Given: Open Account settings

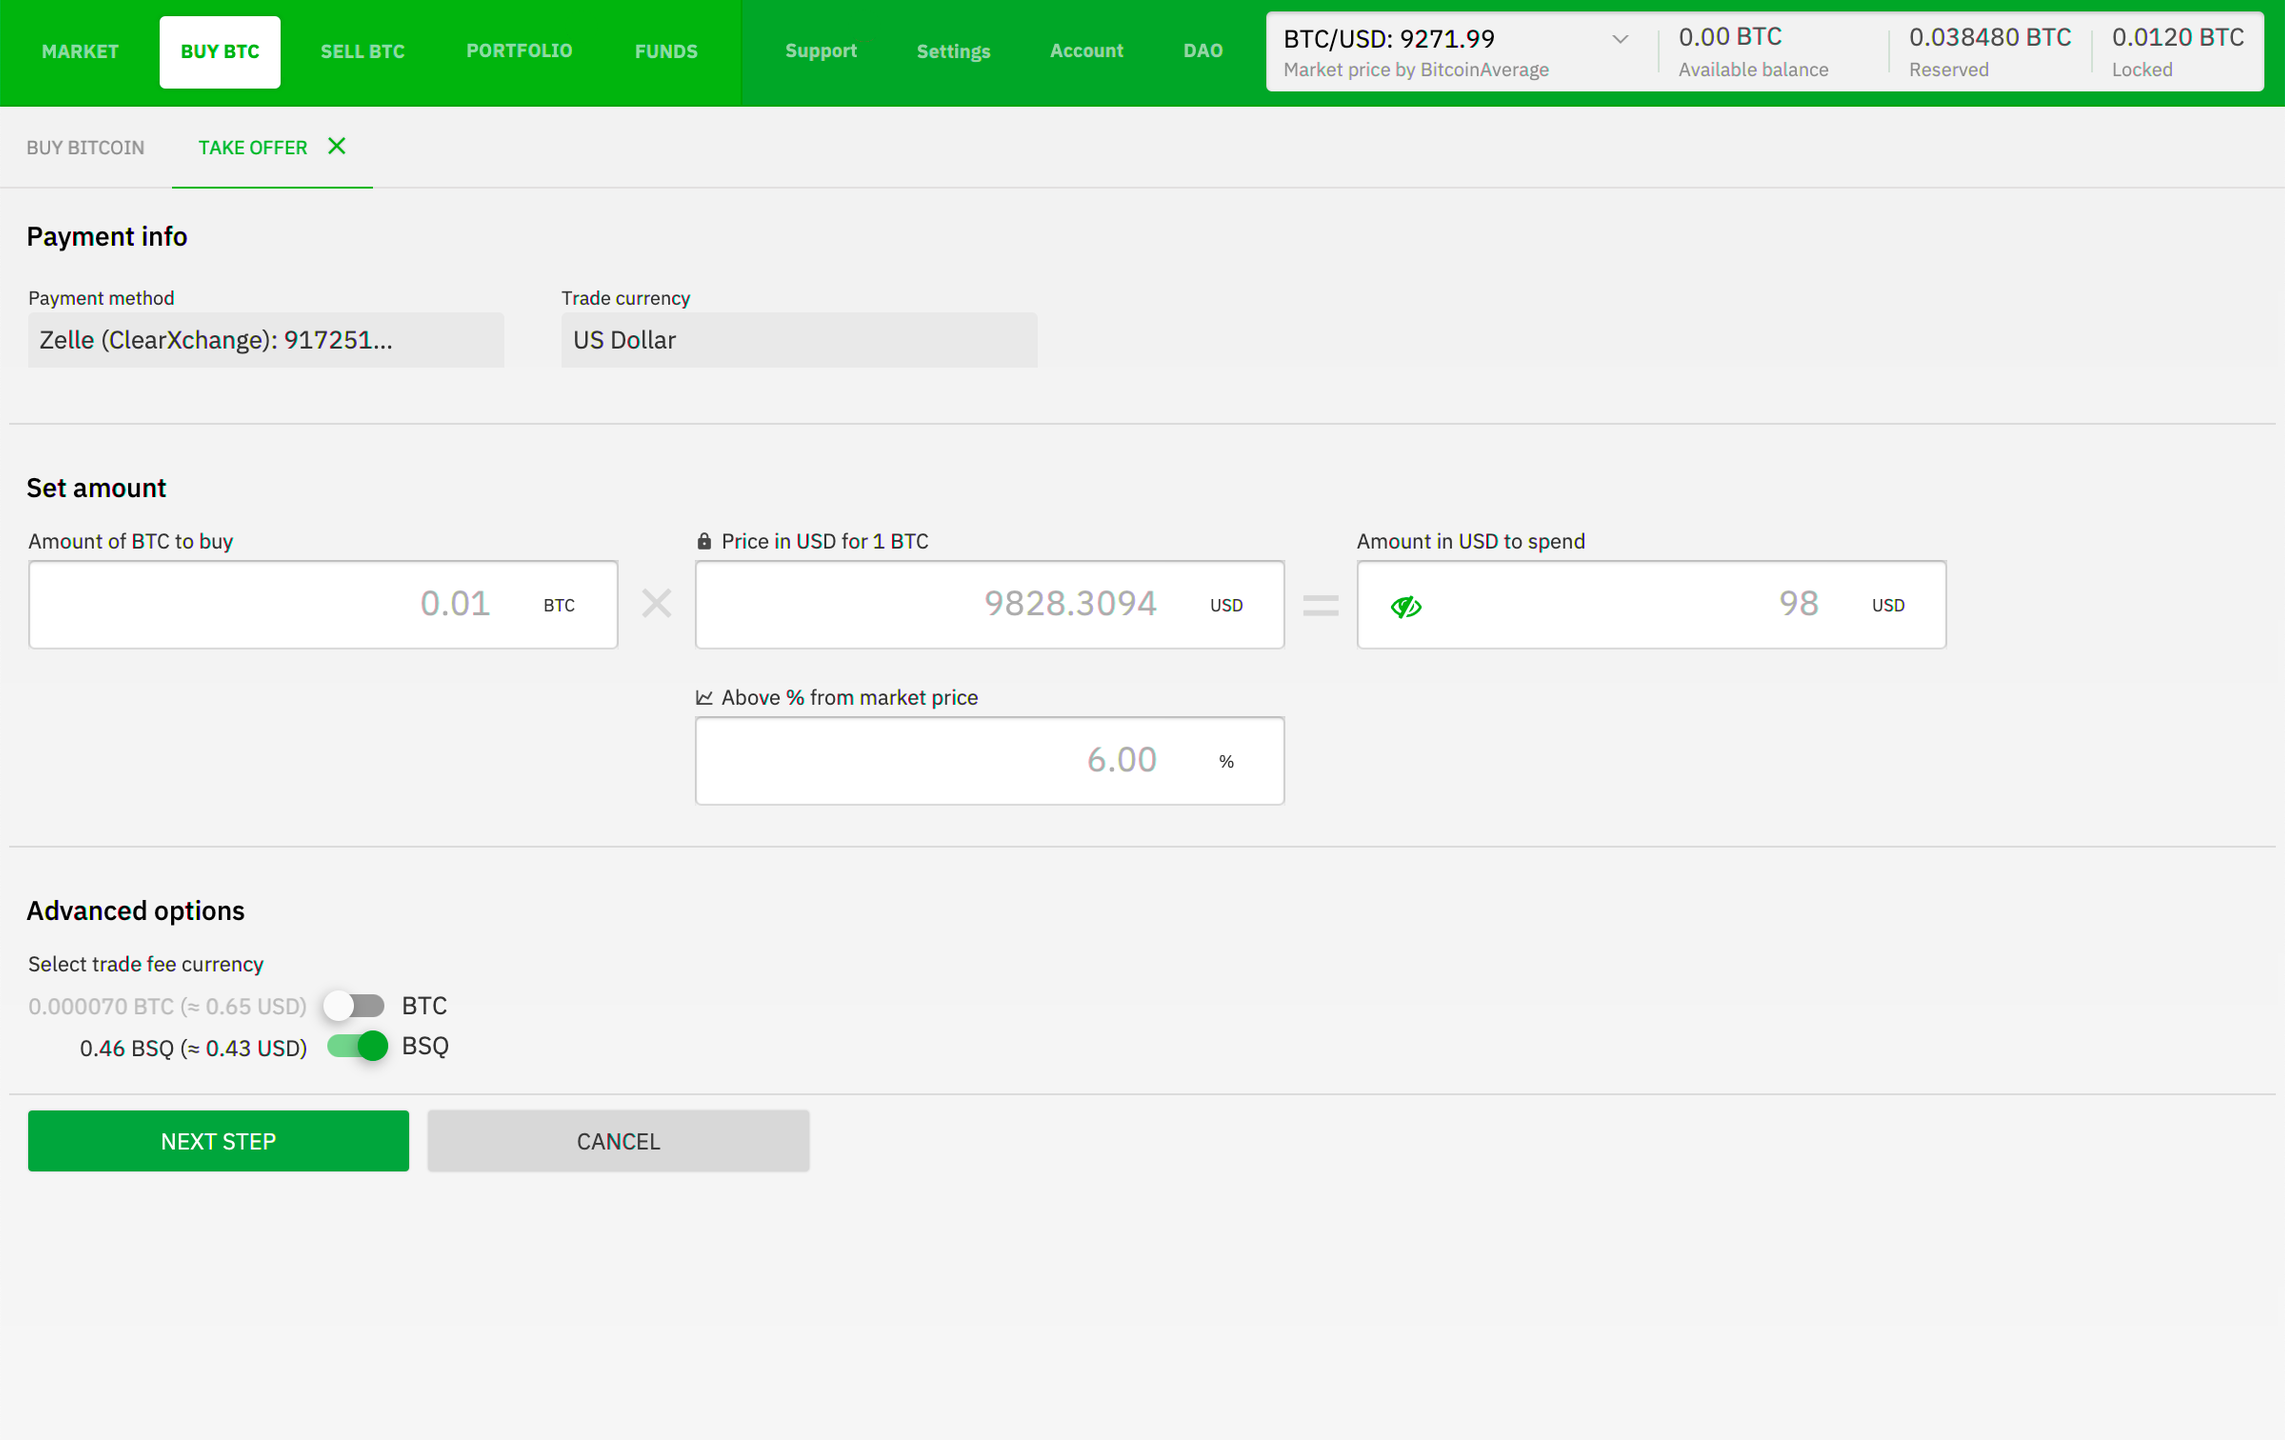Looking at the screenshot, I should pos(1086,51).
